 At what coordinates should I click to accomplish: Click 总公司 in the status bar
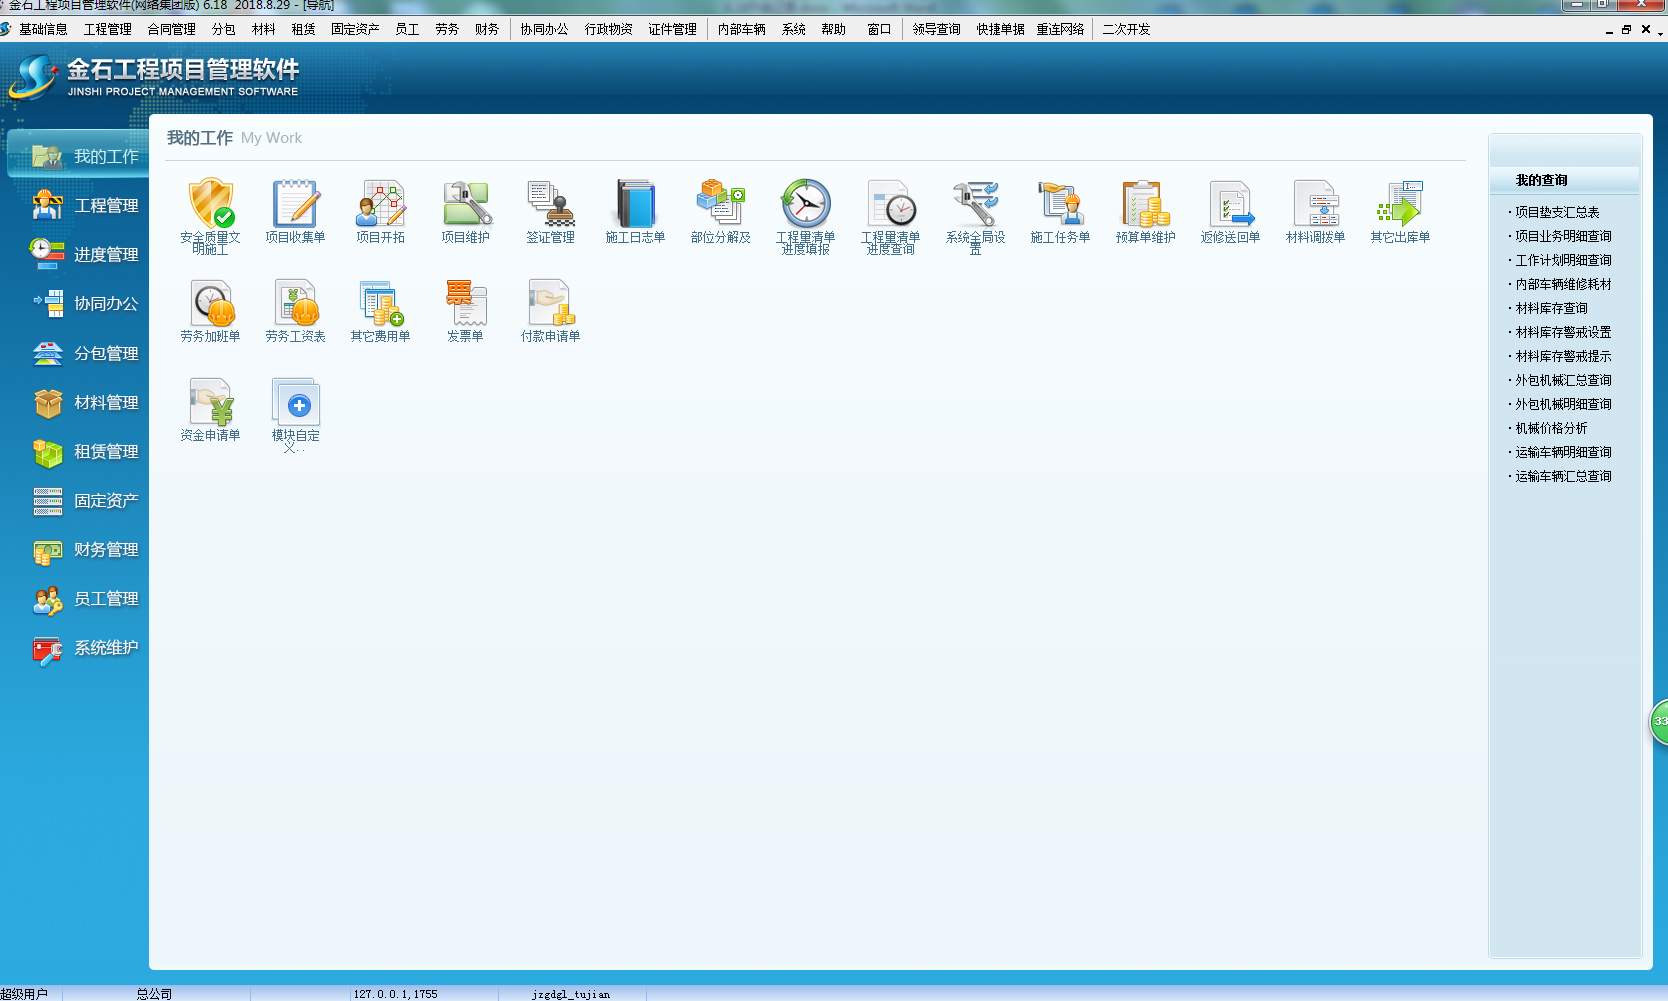click(154, 994)
